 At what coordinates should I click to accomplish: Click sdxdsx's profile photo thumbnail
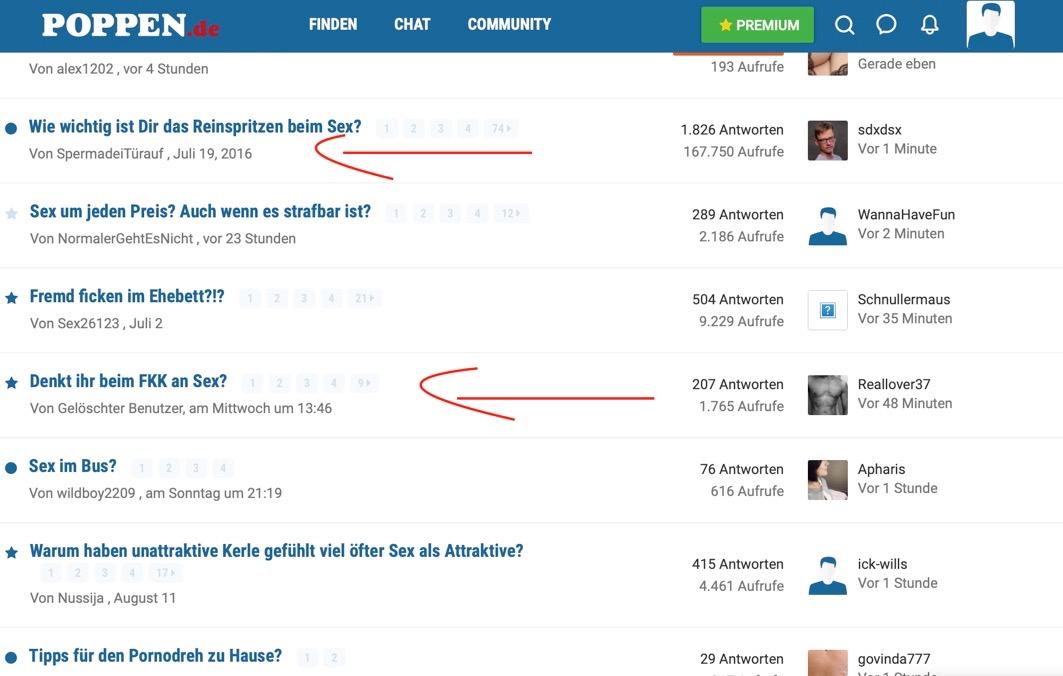pyautogui.click(x=827, y=141)
